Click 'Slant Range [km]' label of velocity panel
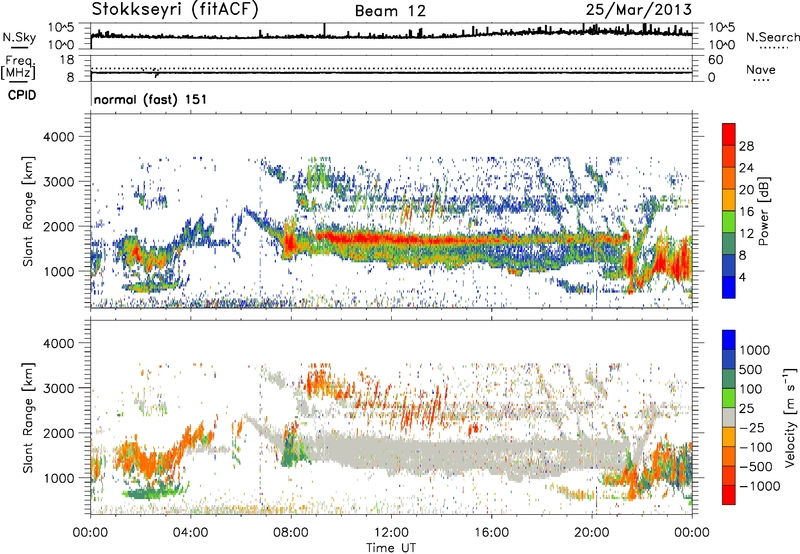800x554 pixels. (28, 417)
